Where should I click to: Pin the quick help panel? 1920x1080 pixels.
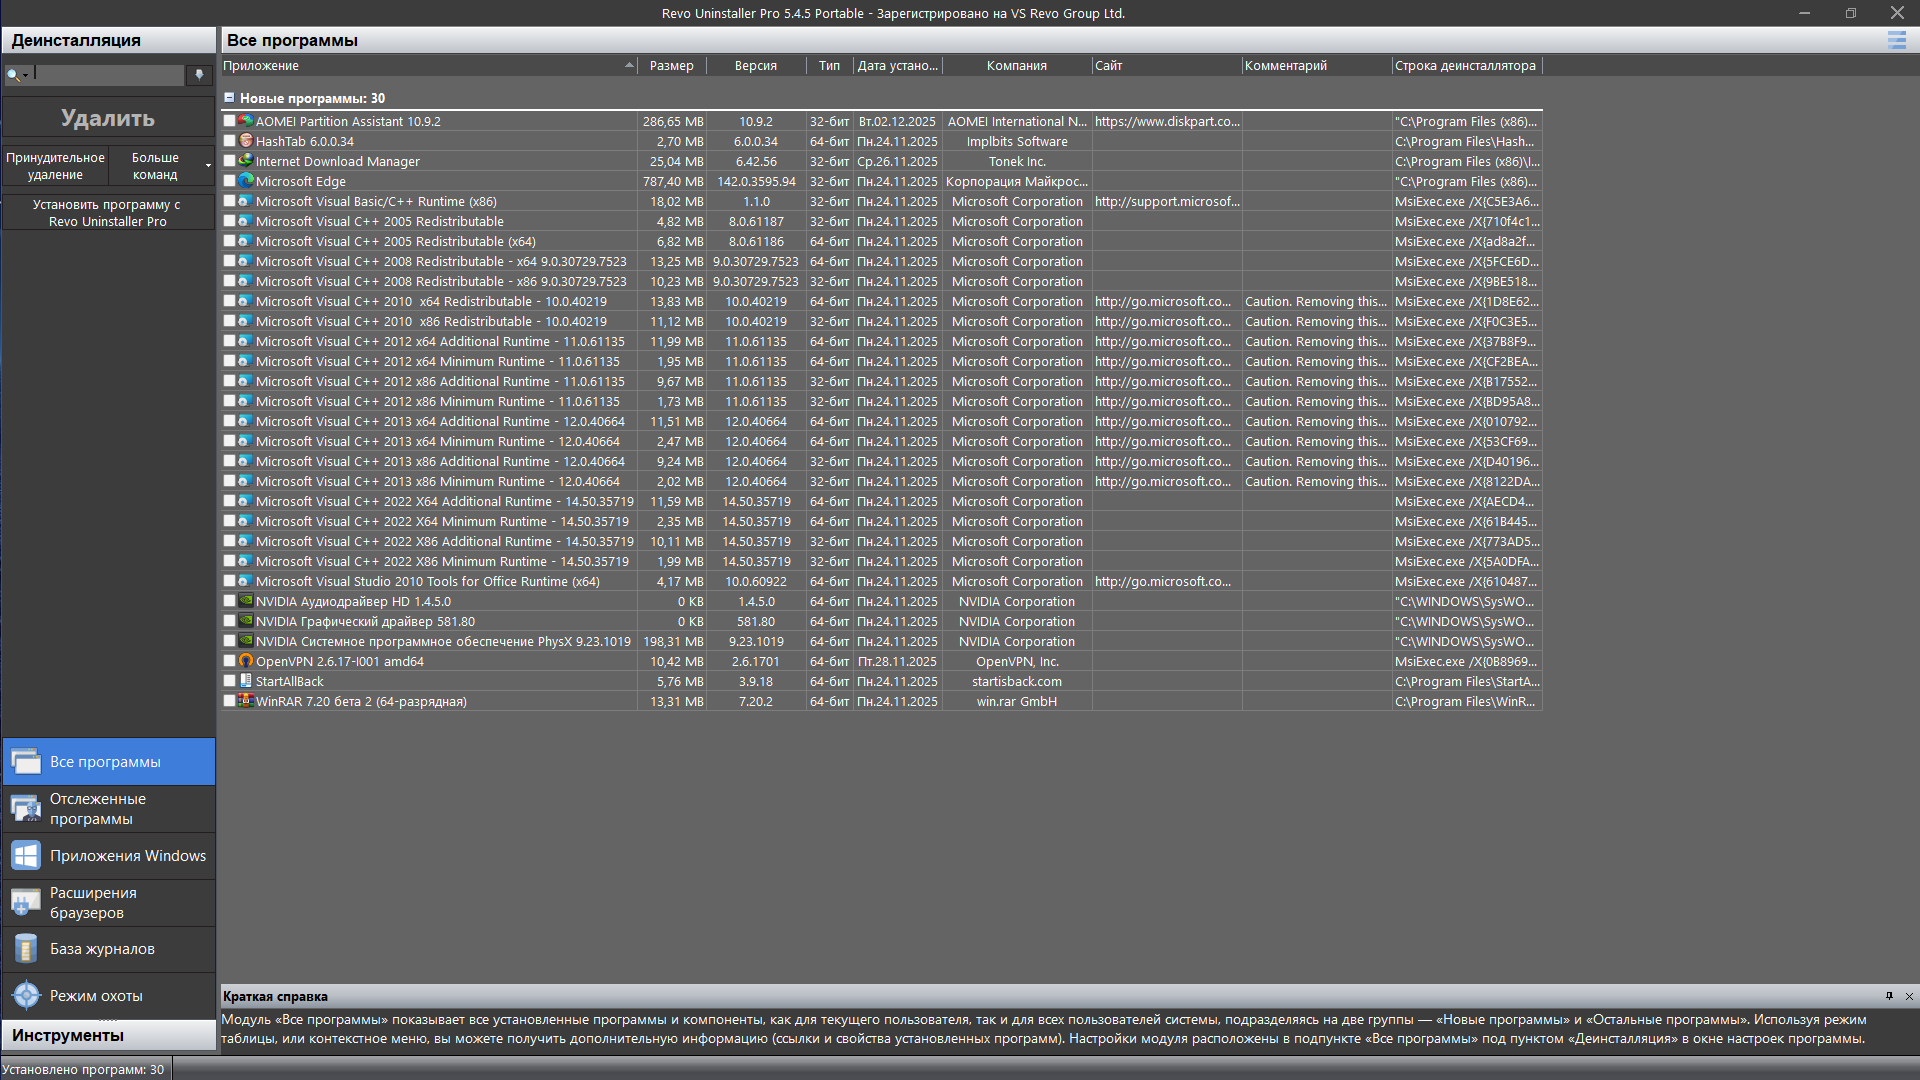pyautogui.click(x=1889, y=996)
